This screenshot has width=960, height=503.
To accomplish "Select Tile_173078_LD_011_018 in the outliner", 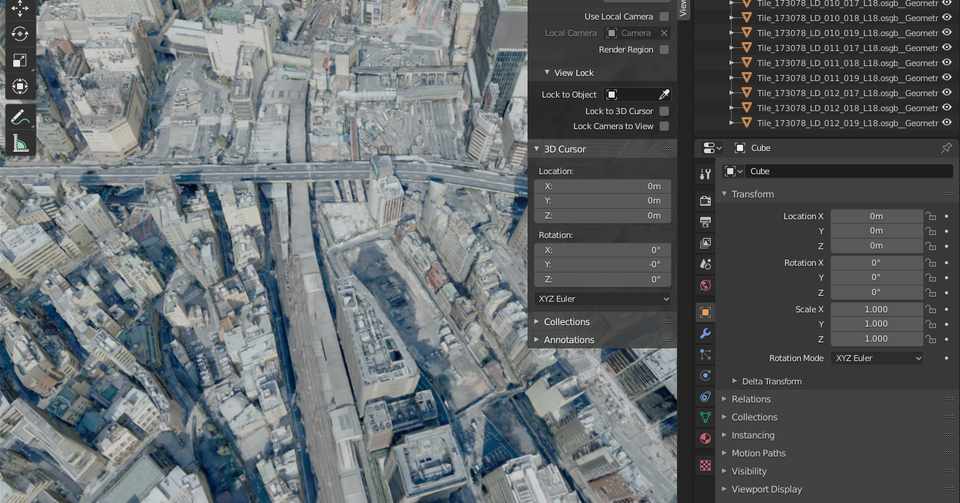I will coord(847,63).
